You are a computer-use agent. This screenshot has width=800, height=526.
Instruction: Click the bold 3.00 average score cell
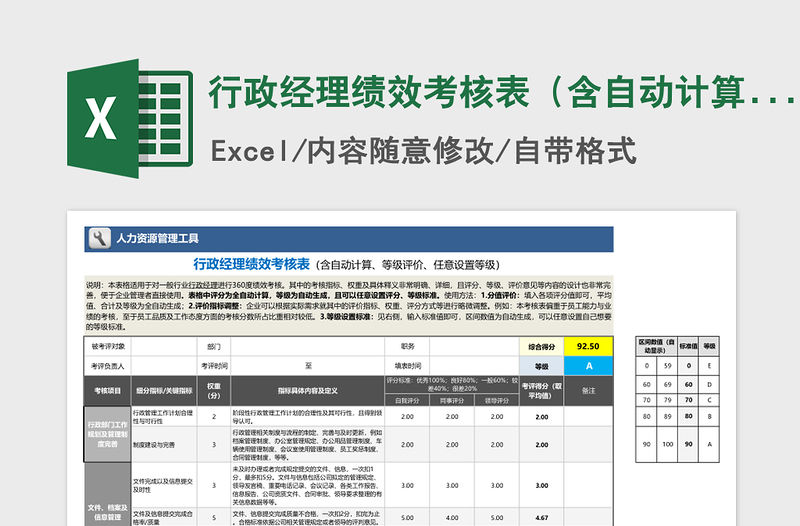coord(541,486)
